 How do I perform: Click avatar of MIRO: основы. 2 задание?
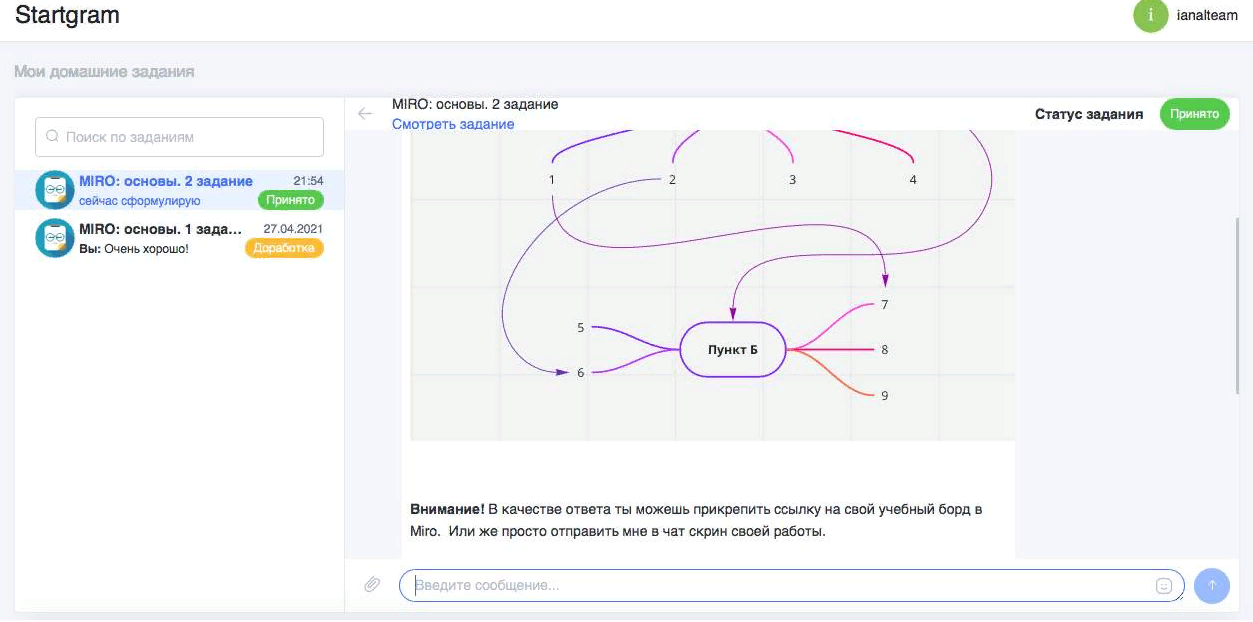54,190
